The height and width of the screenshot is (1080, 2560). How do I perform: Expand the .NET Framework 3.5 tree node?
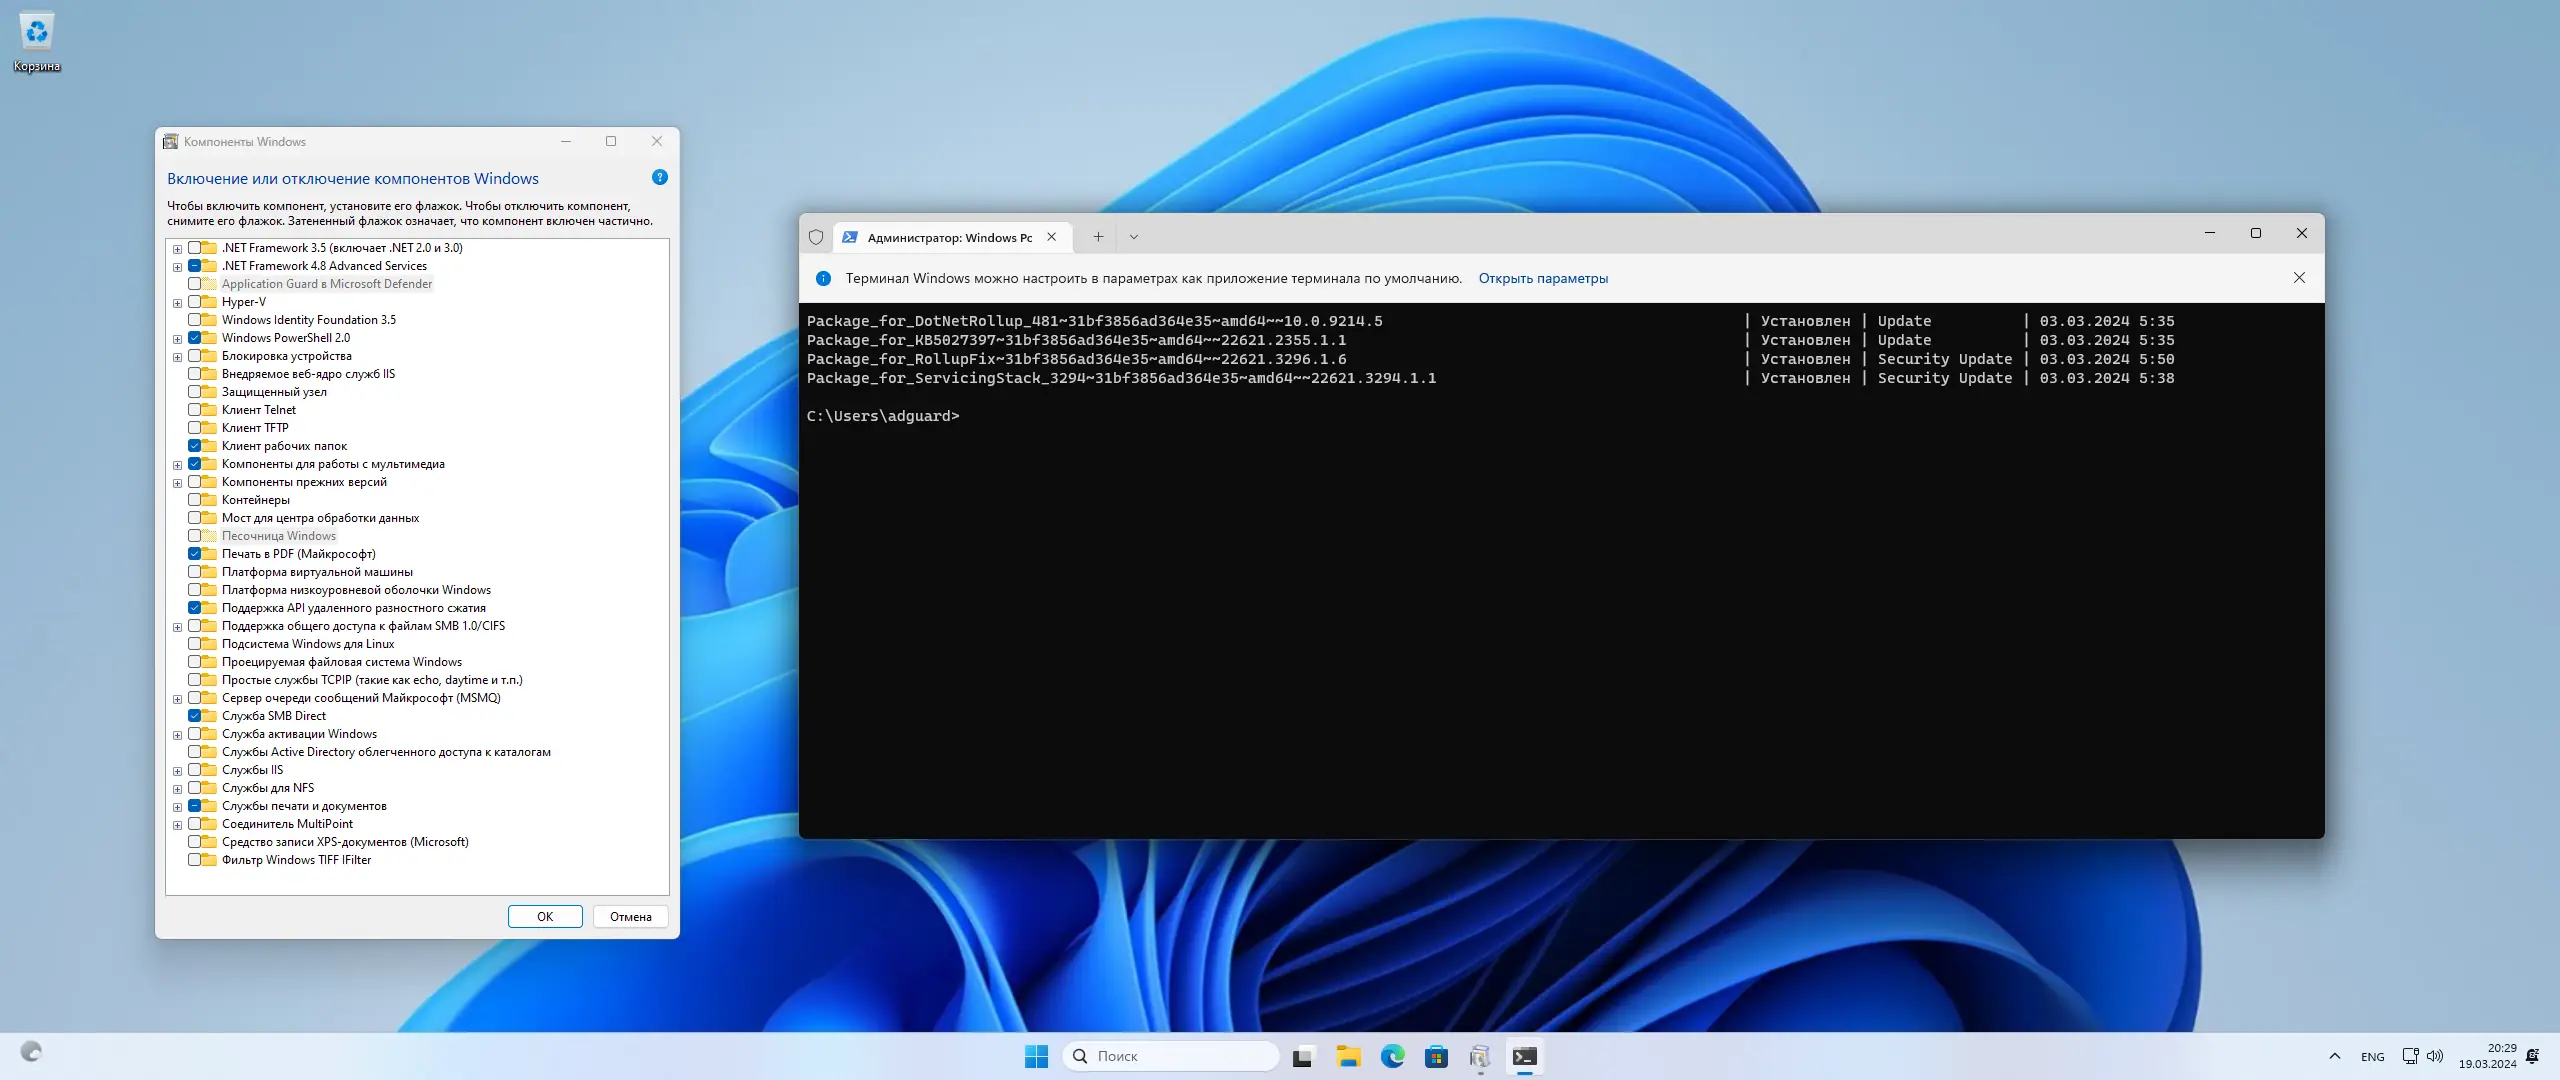[x=178, y=249]
